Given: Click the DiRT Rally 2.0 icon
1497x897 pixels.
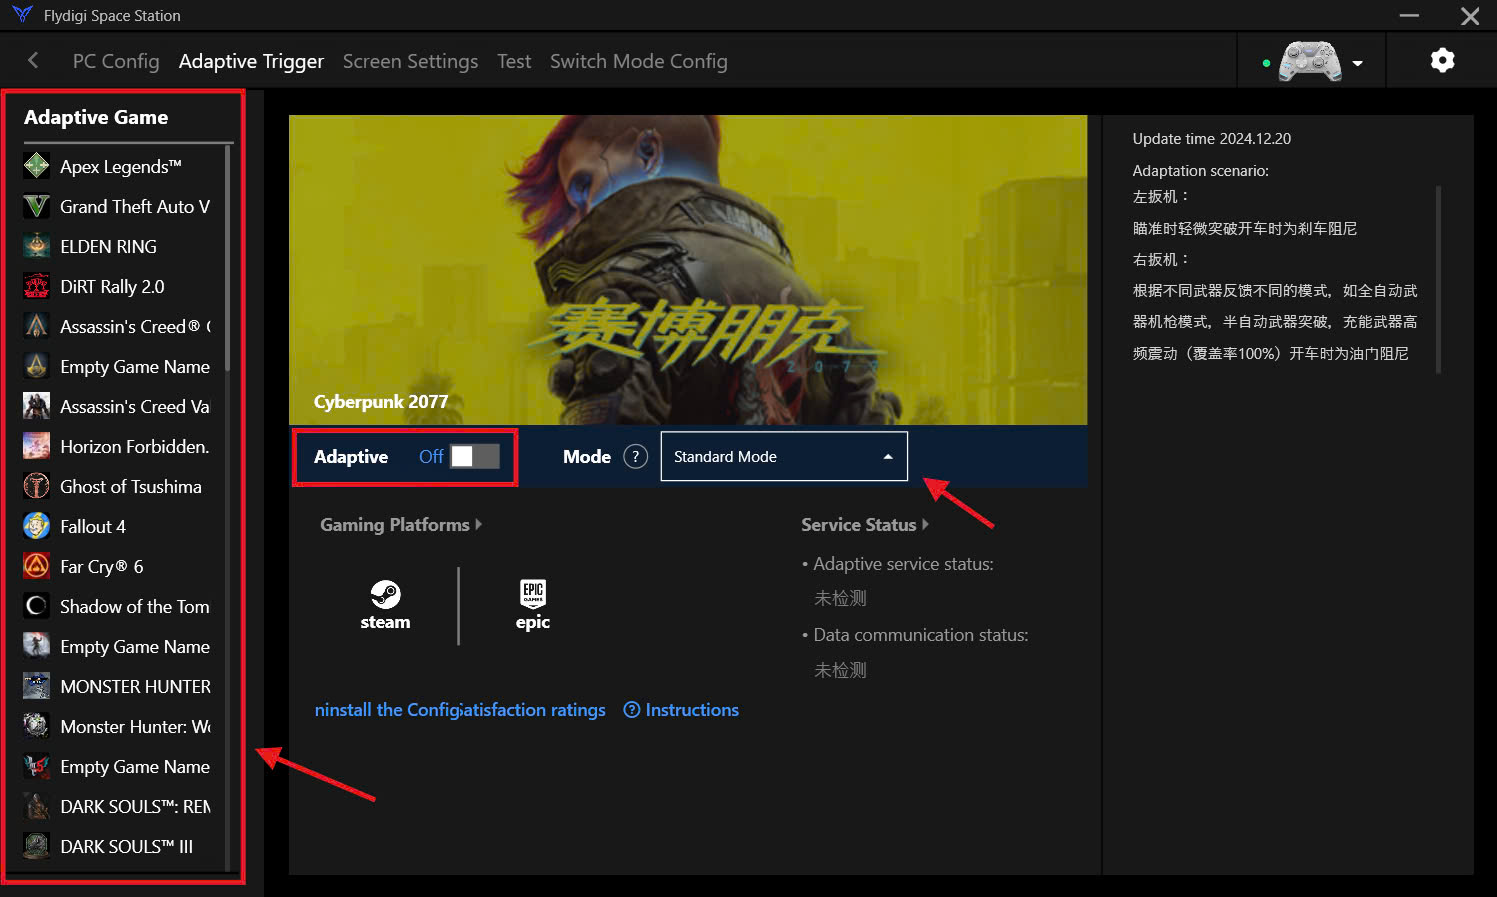Looking at the screenshot, I should pos(36,286).
